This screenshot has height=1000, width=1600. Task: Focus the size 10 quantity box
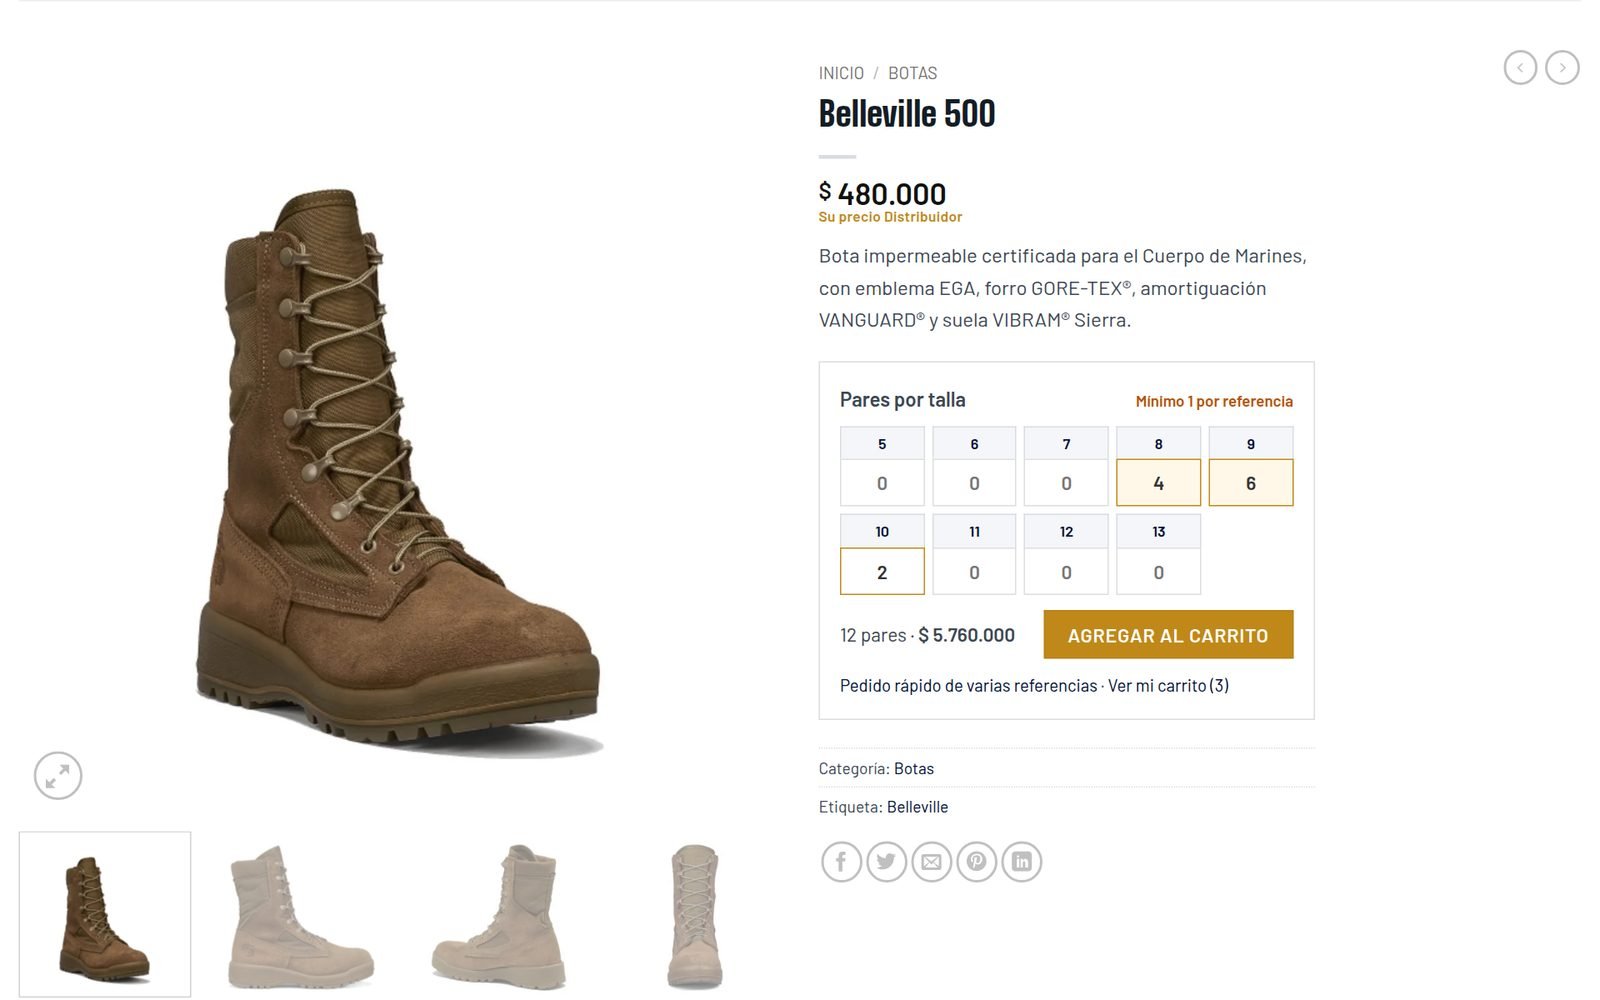click(x=882, y=572)
